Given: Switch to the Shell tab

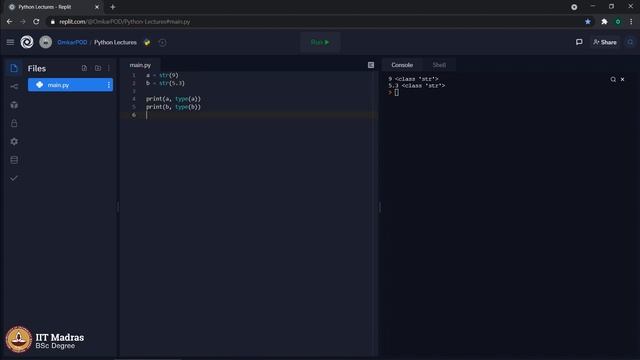Looking at the screenshot, I should tap(439, 65).
